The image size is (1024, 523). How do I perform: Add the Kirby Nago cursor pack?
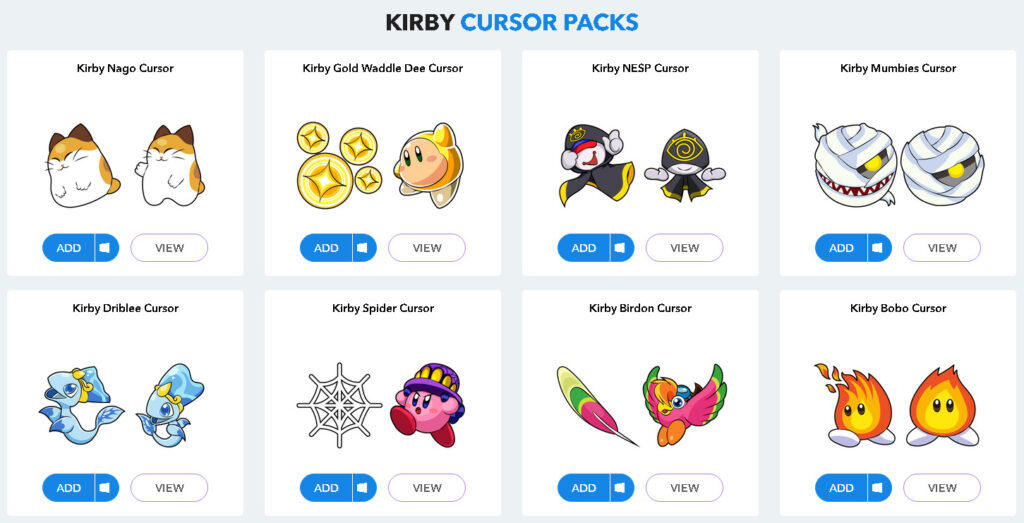coord(69,248)
